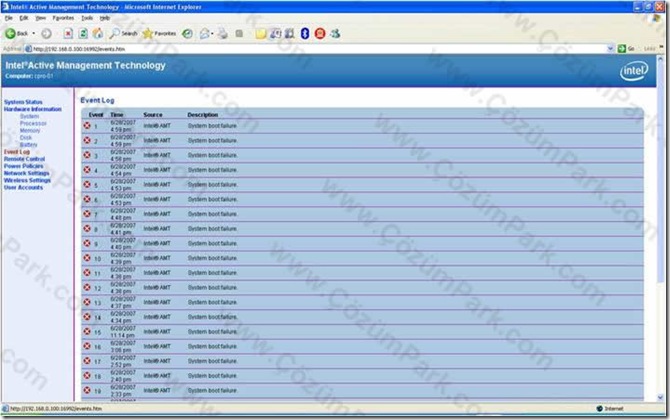Click event 3's System boot failure text
The image size is (670, 420).
click(x=212, y=155)
